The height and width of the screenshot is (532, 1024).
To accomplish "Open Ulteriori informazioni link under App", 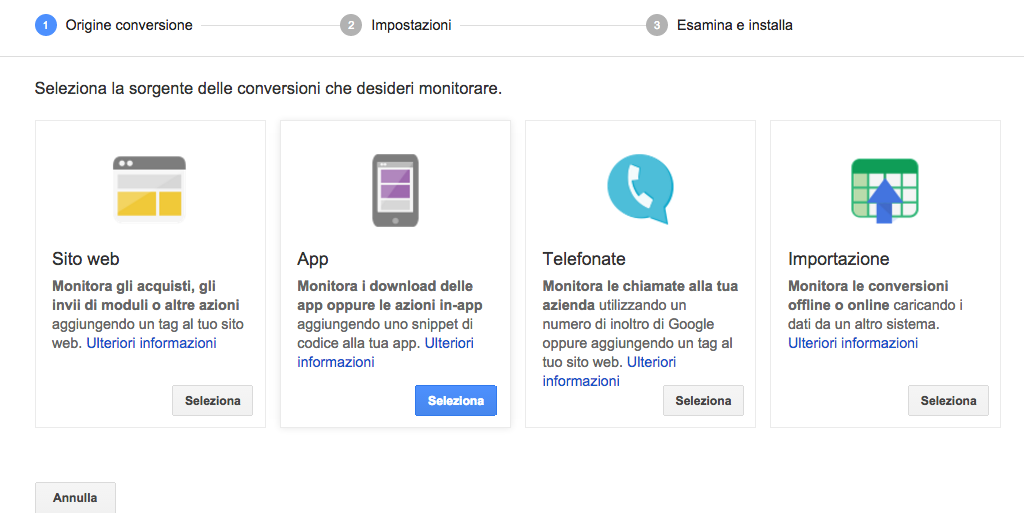I will click(x=449, y=343).
